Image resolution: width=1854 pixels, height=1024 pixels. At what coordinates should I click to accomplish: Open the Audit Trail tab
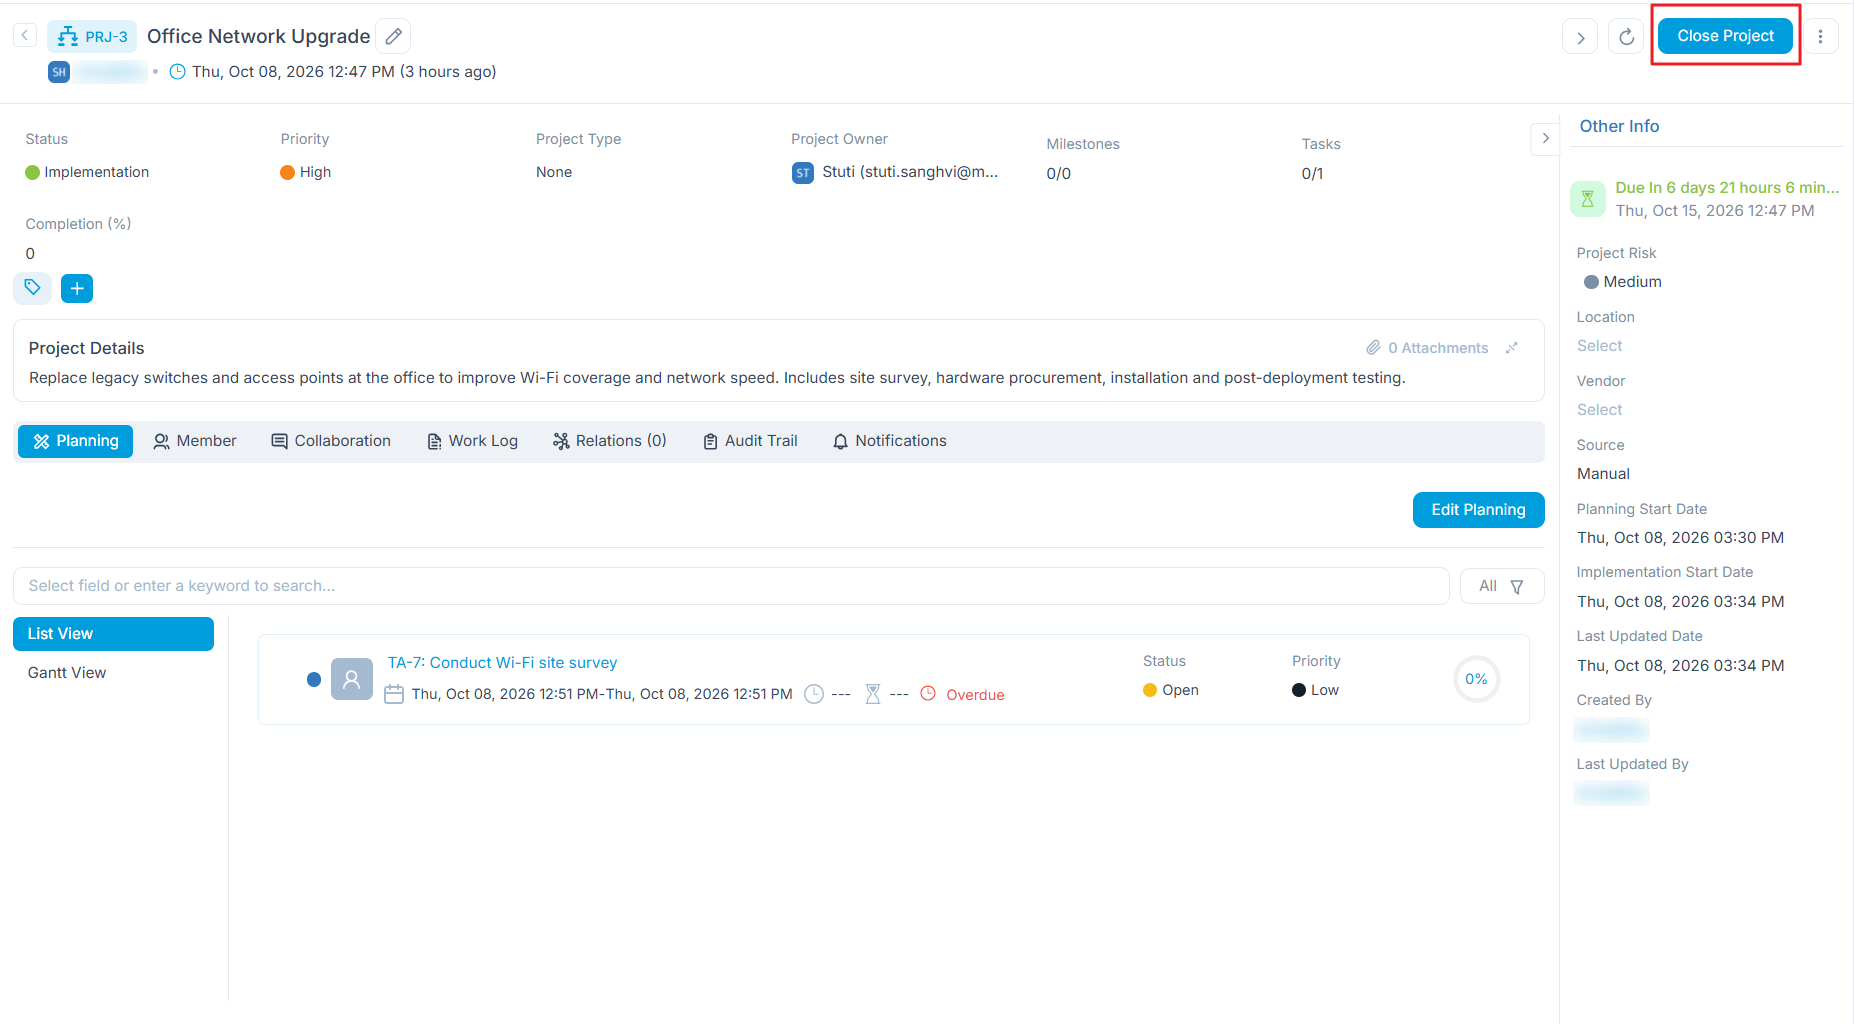(750, 441)
